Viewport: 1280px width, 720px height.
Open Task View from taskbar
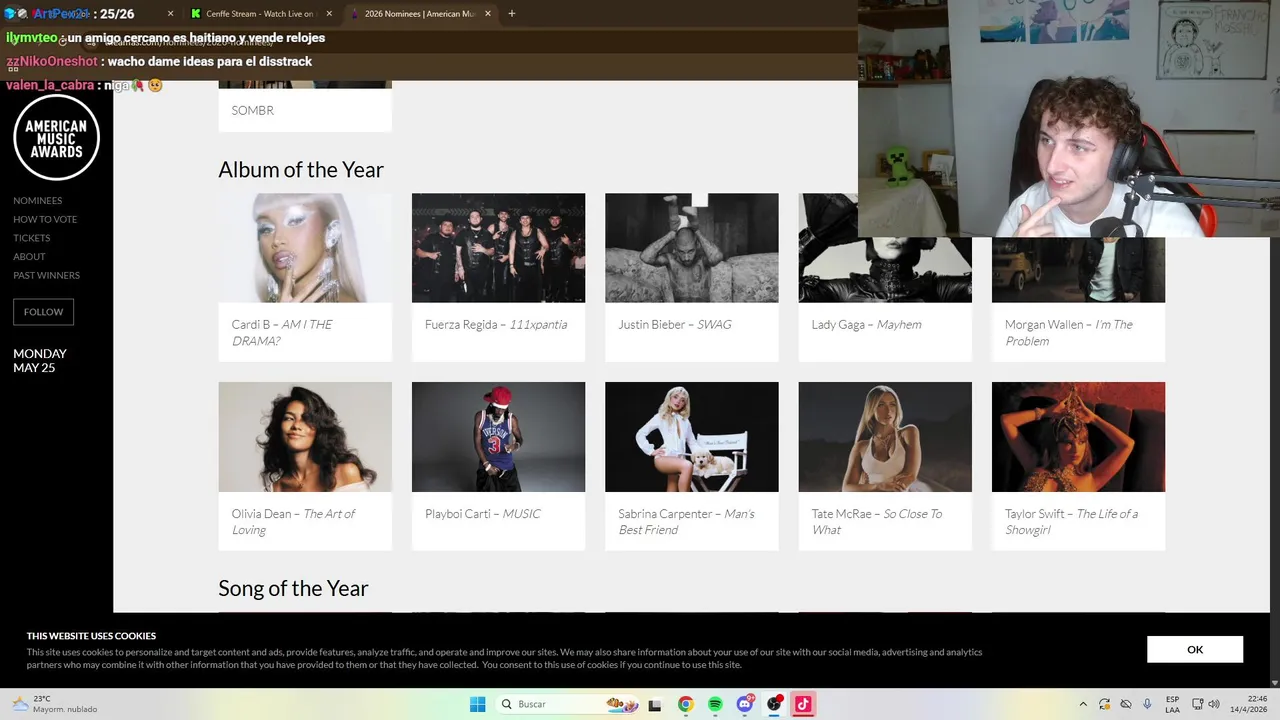click(x=655, y=704)
